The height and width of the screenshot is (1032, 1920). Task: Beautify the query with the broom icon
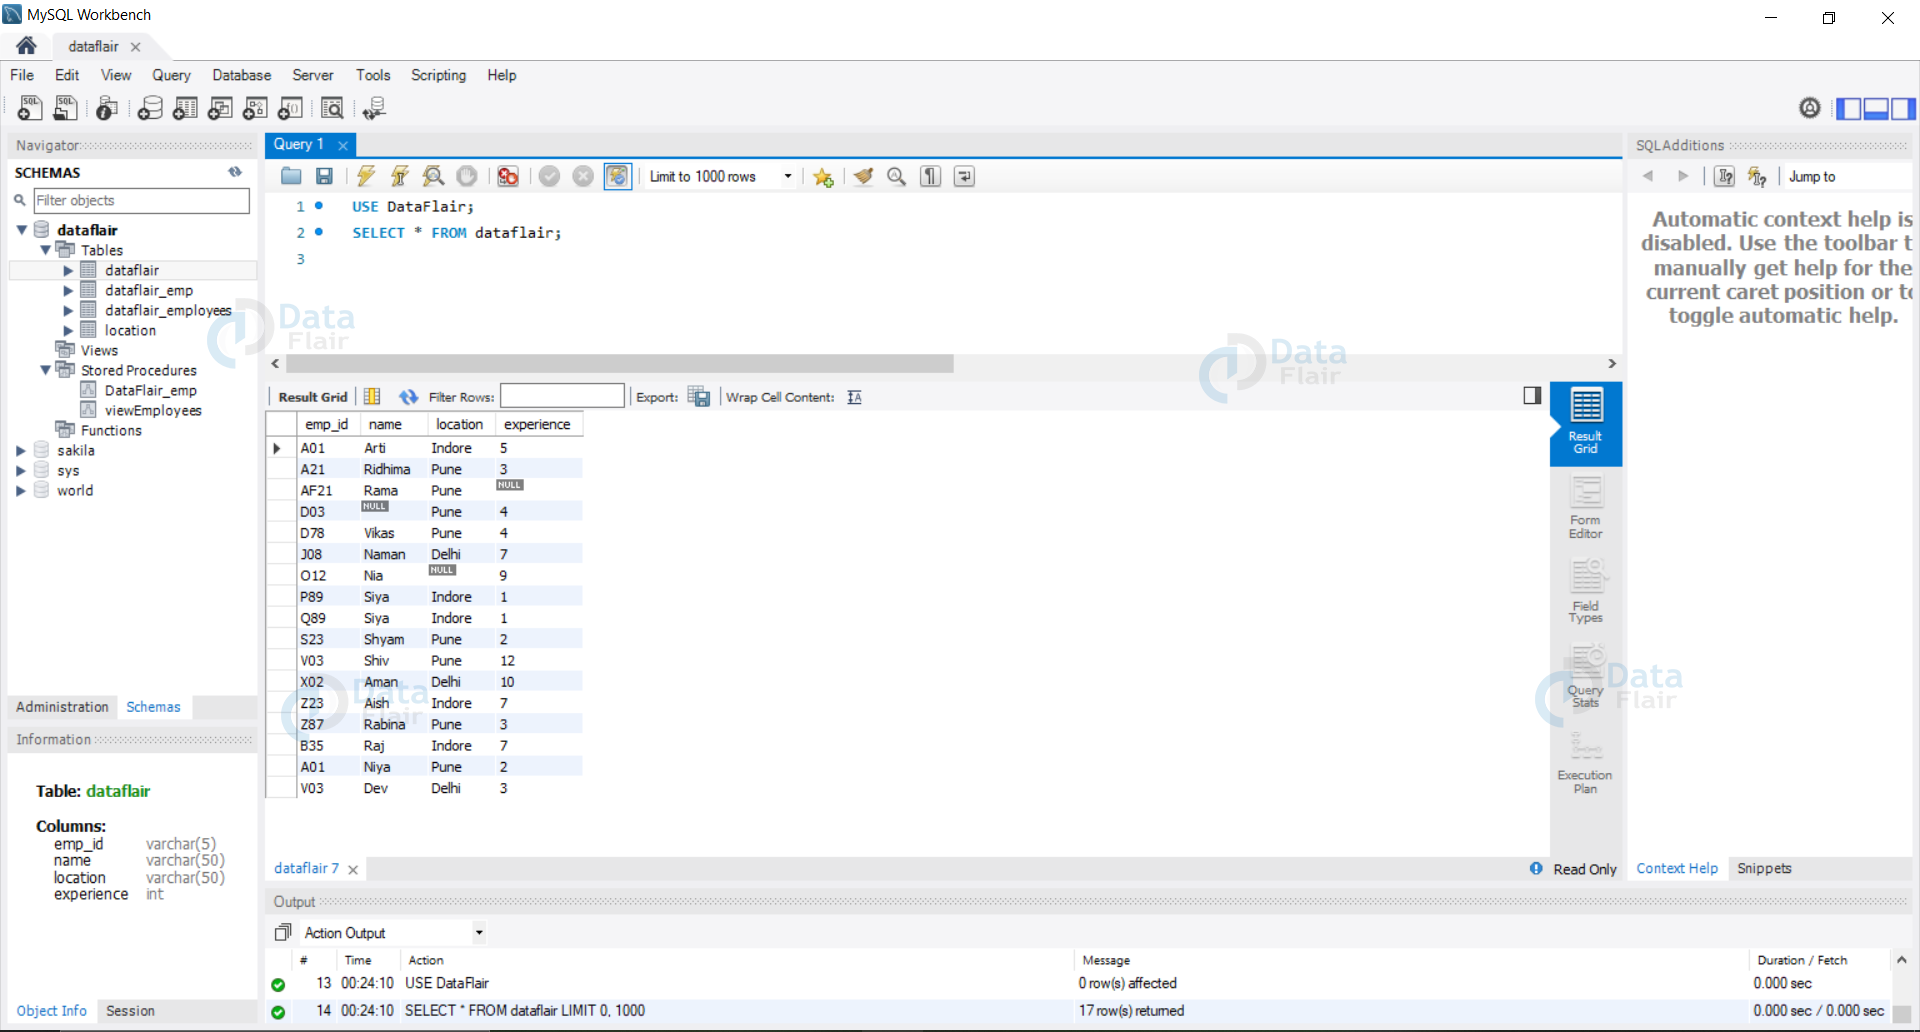(x=863, y=177)
